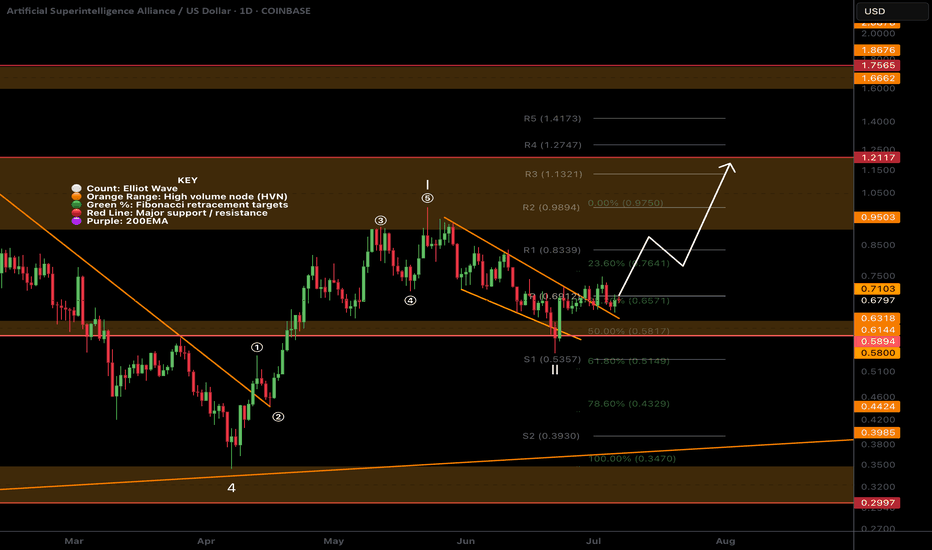Click the R2 (0.9894) pivot label
The image size is (932, 550).
pyautogui.click(x=551, y=208)
